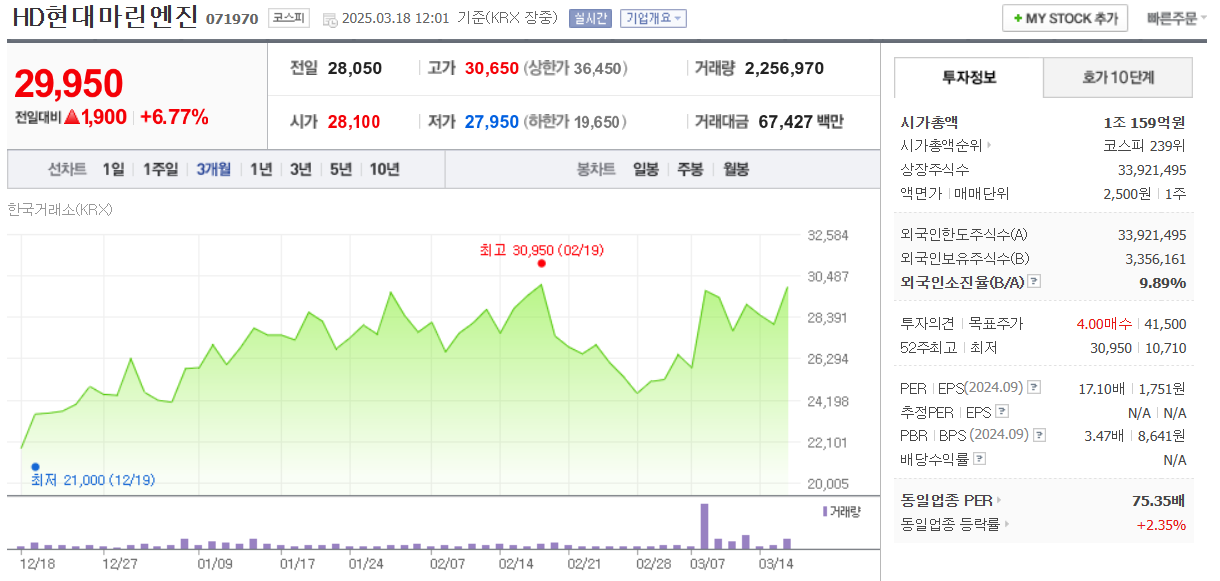Switch to the 투자정보 tab
The height and width of the screenshot is (581, 1220).
[x=968, y=77]
